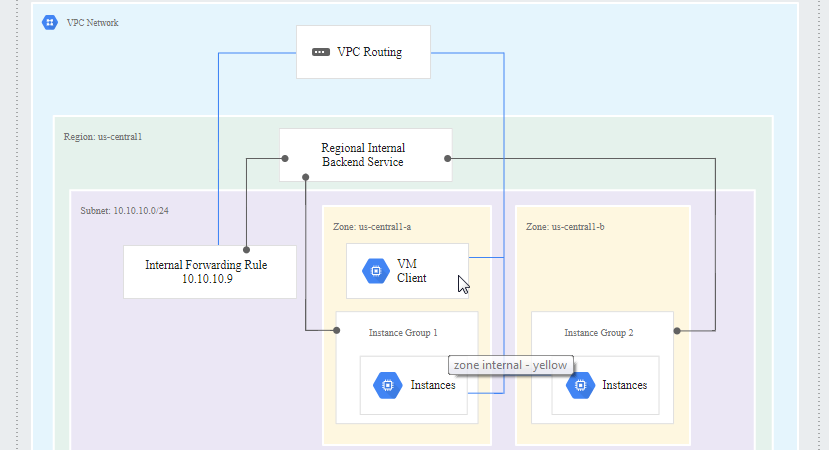Viewport: 829px width, 450px height.
Task: Click Instances text in Instance Group 1
Action: point(433,385)
